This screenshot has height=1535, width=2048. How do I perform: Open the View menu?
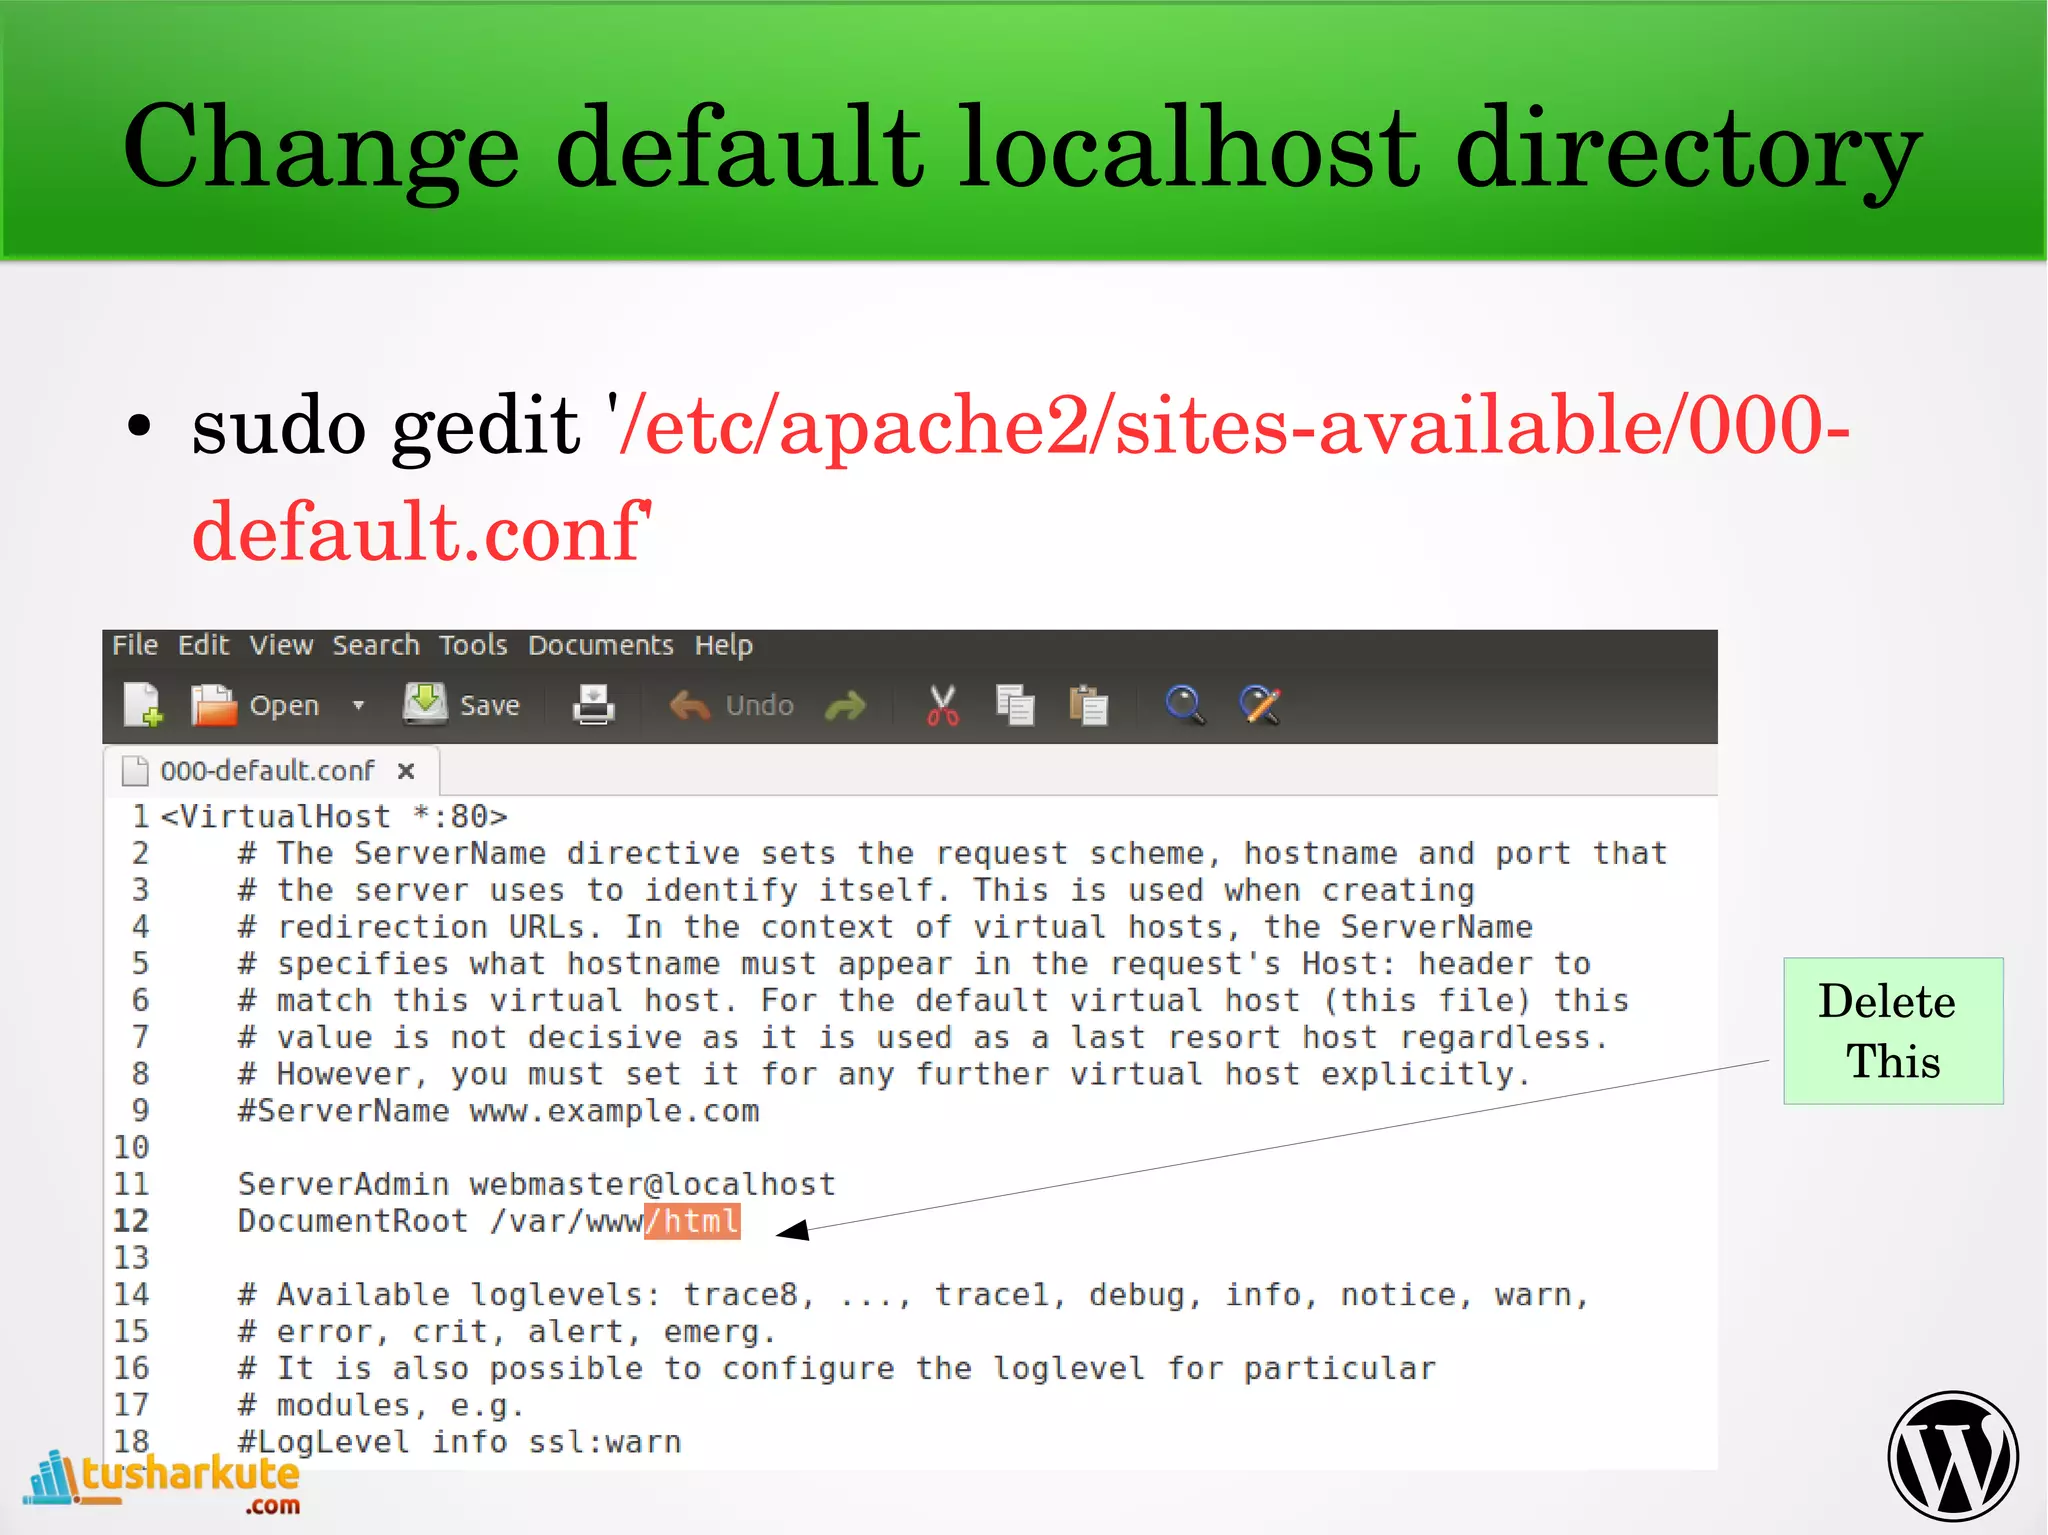click(x=281, y=645)
